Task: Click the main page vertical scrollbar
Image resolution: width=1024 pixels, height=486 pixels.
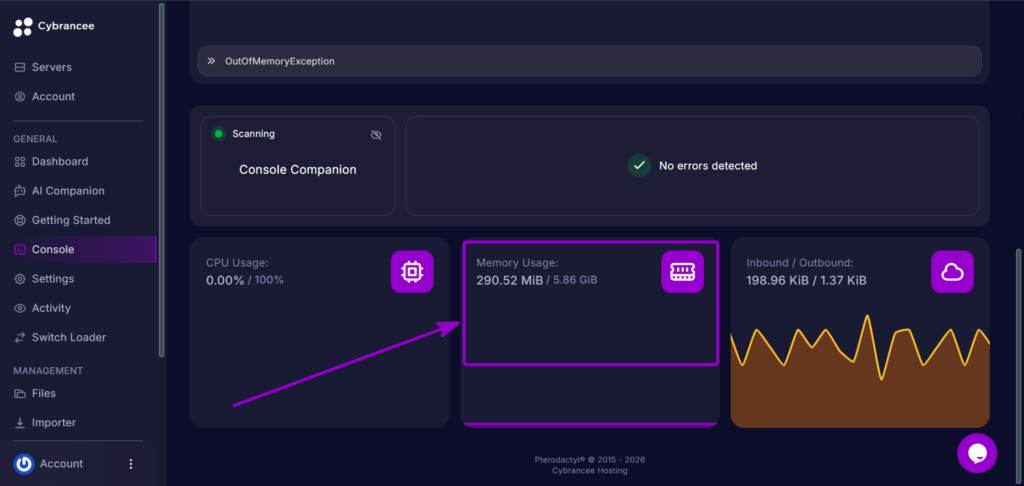Action: (x=1019, y=366)
